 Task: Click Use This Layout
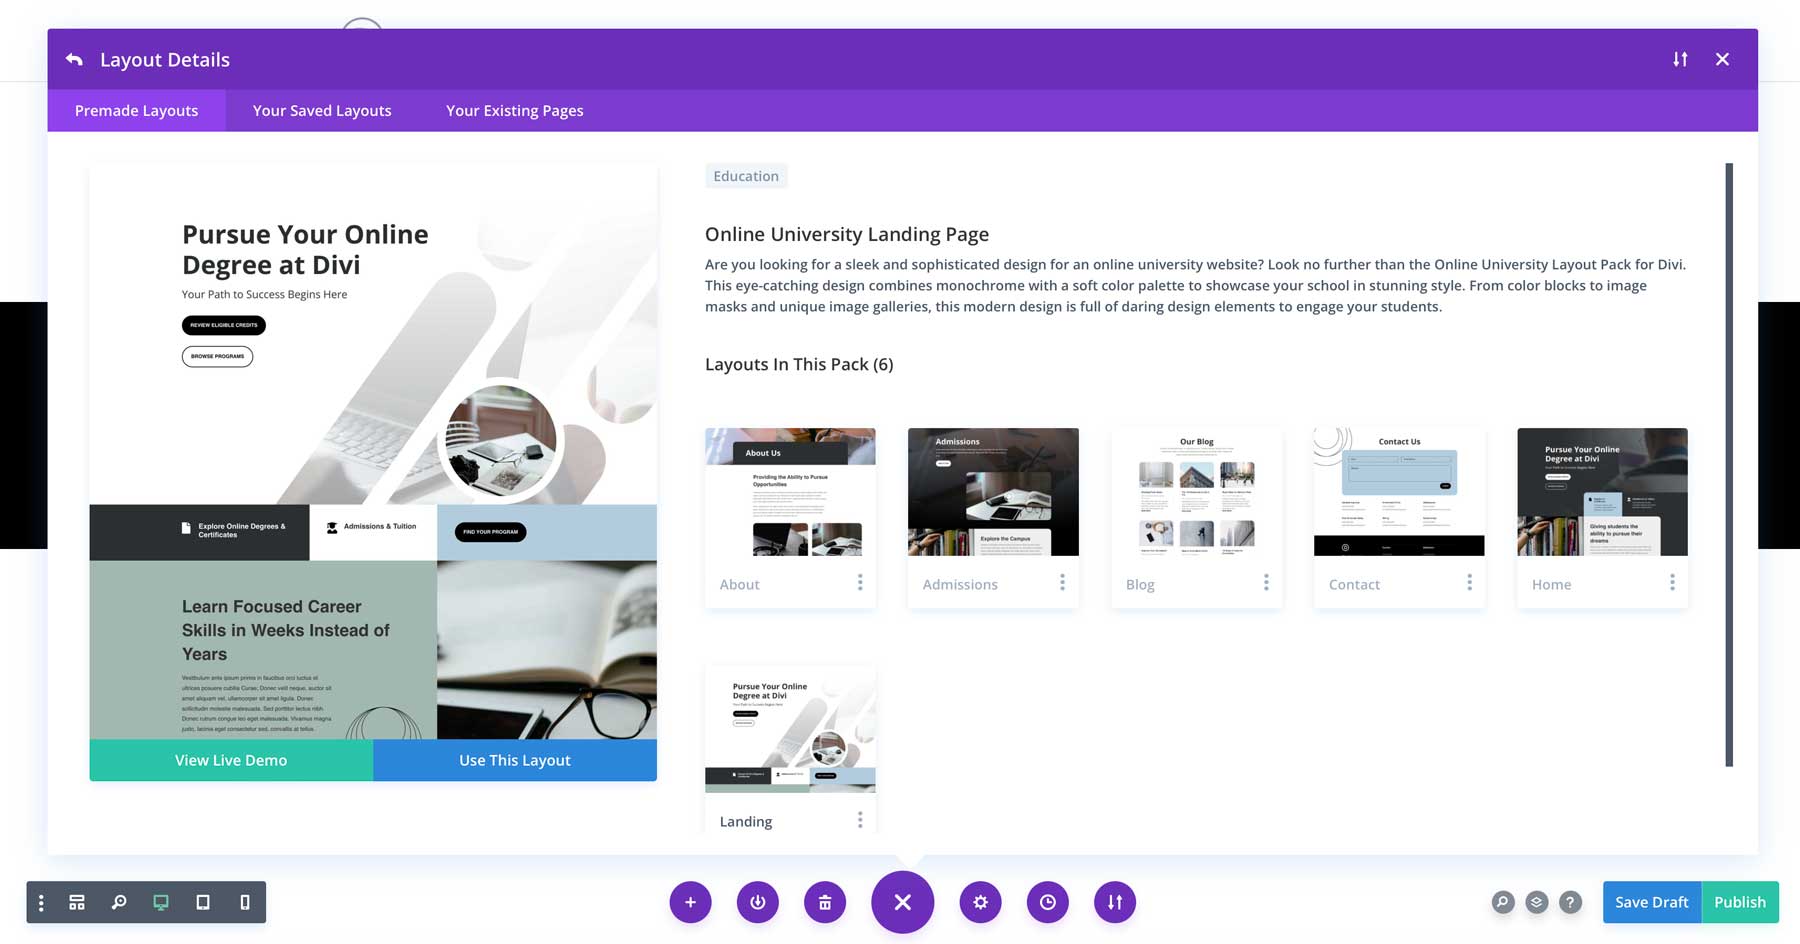(x=514, y=760)
